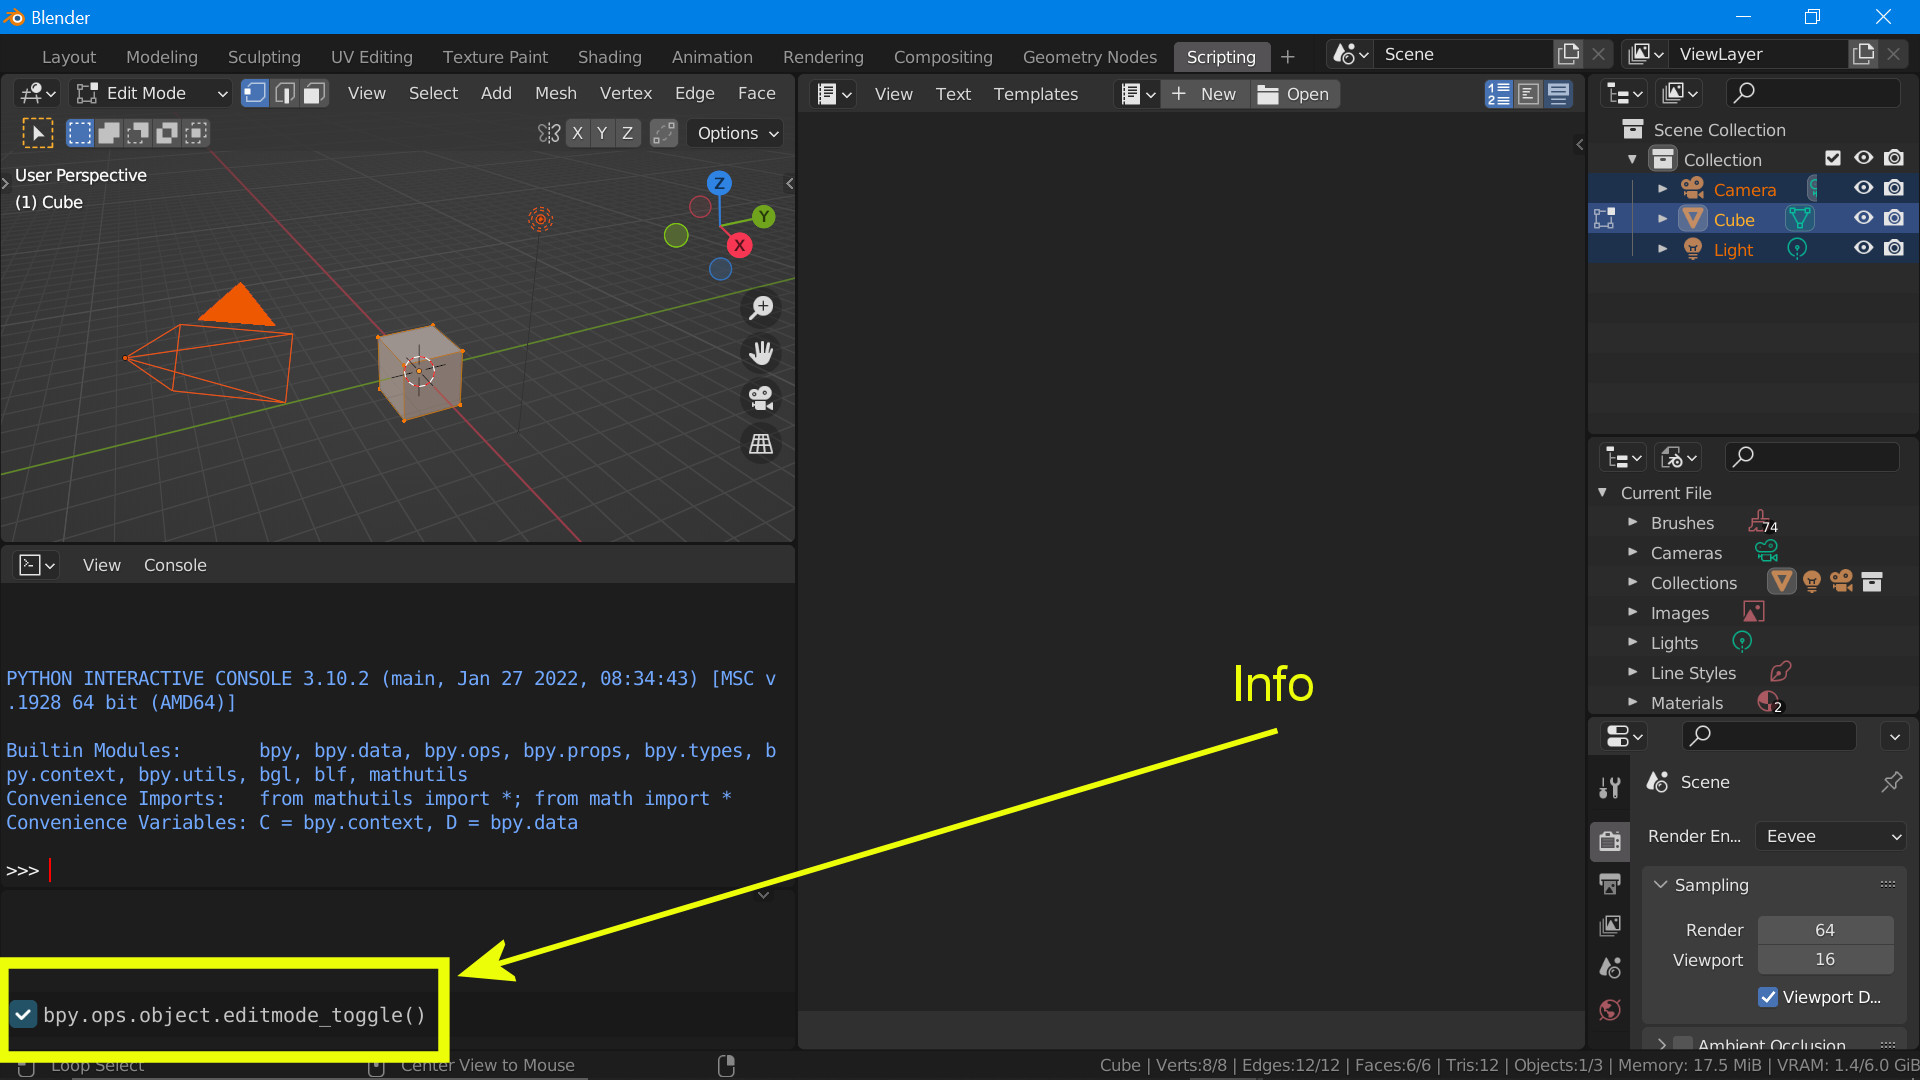Hide the Light object in viewport
Viewport: 1920px width, 1080px height.
[1862, 248]
